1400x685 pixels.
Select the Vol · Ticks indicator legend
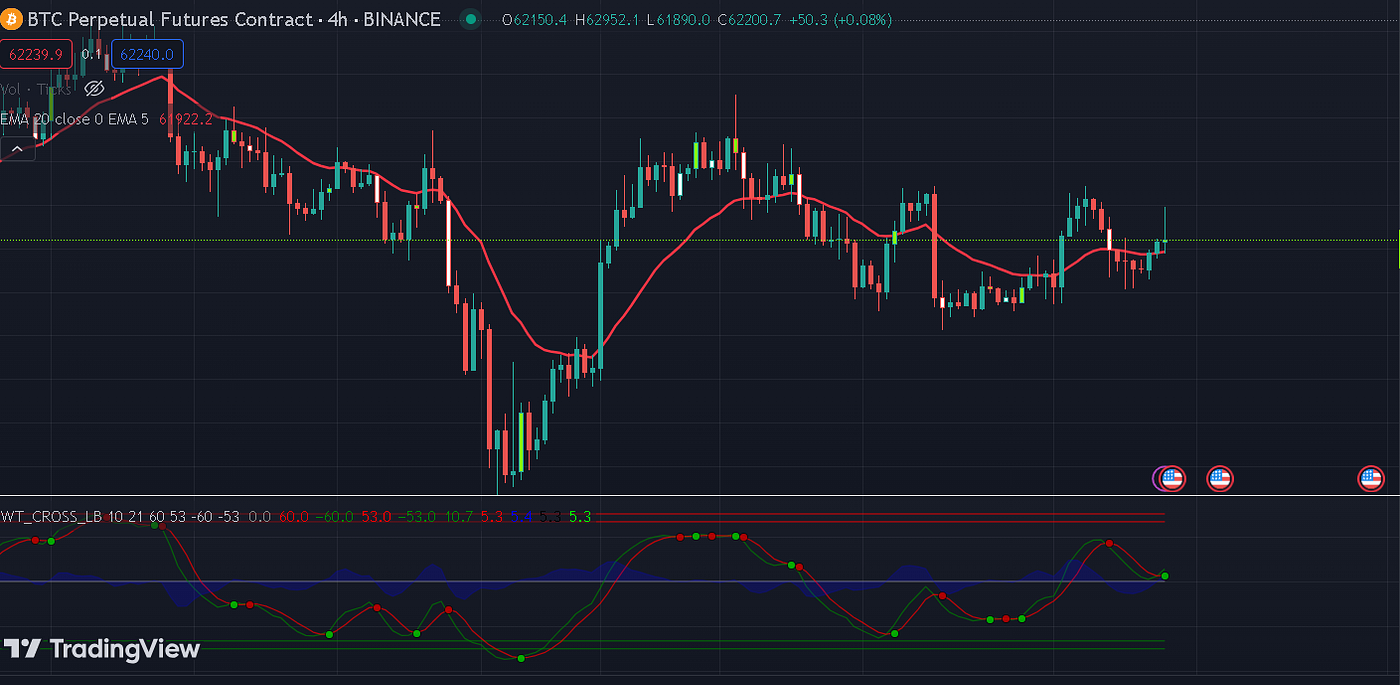tap(36, 89)
